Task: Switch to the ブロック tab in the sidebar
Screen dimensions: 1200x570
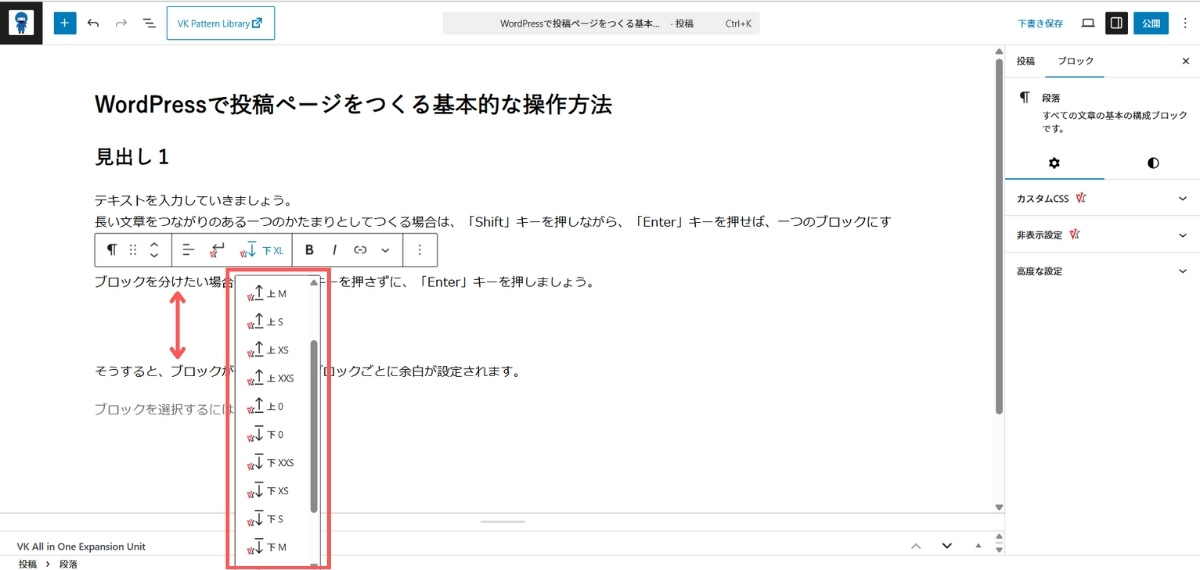Action: coord(1076,61)
